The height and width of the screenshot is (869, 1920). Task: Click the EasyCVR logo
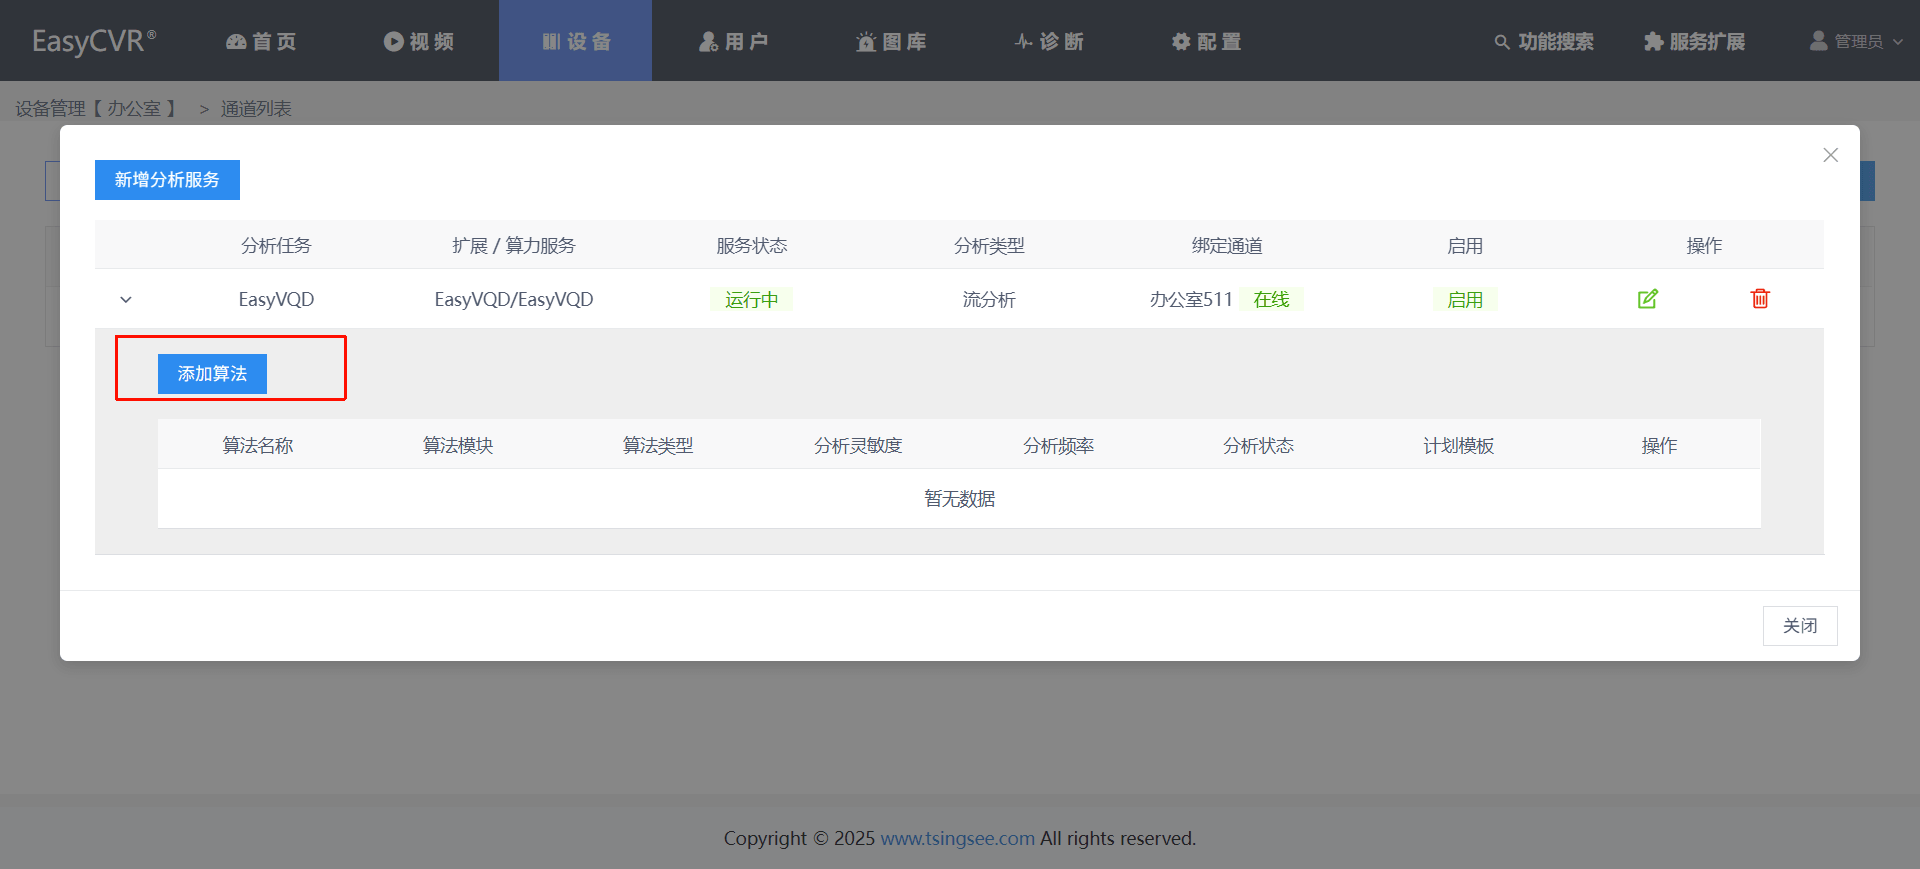pyautogui.click(x=94, y=41)
